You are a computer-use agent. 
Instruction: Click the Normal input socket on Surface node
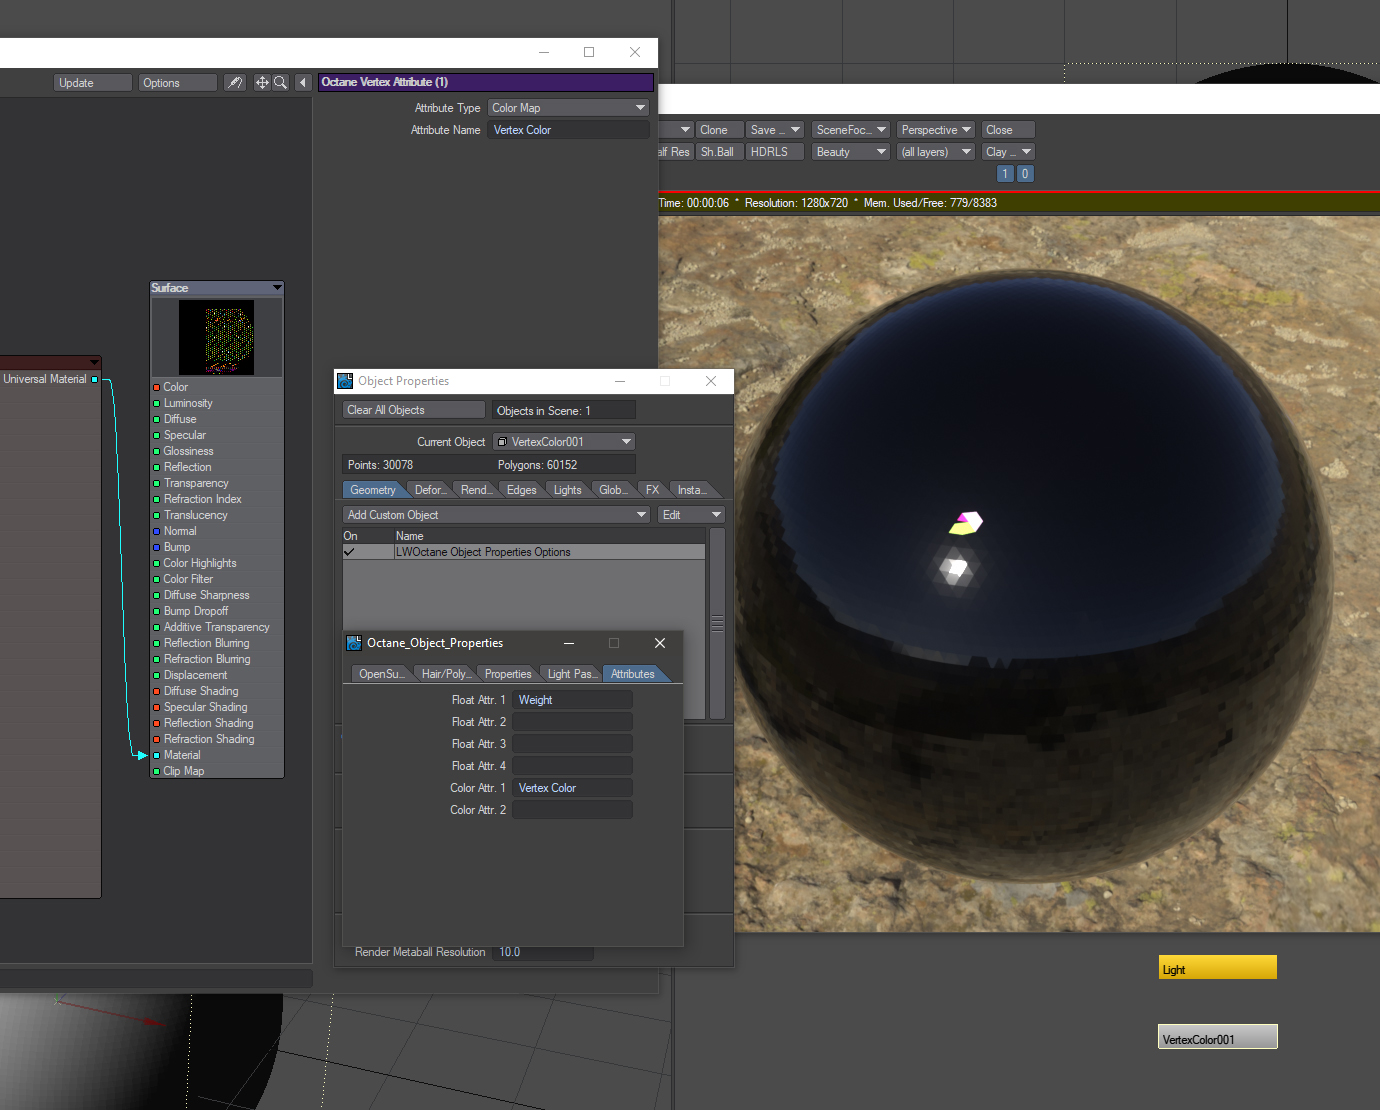tap(157, 531)
